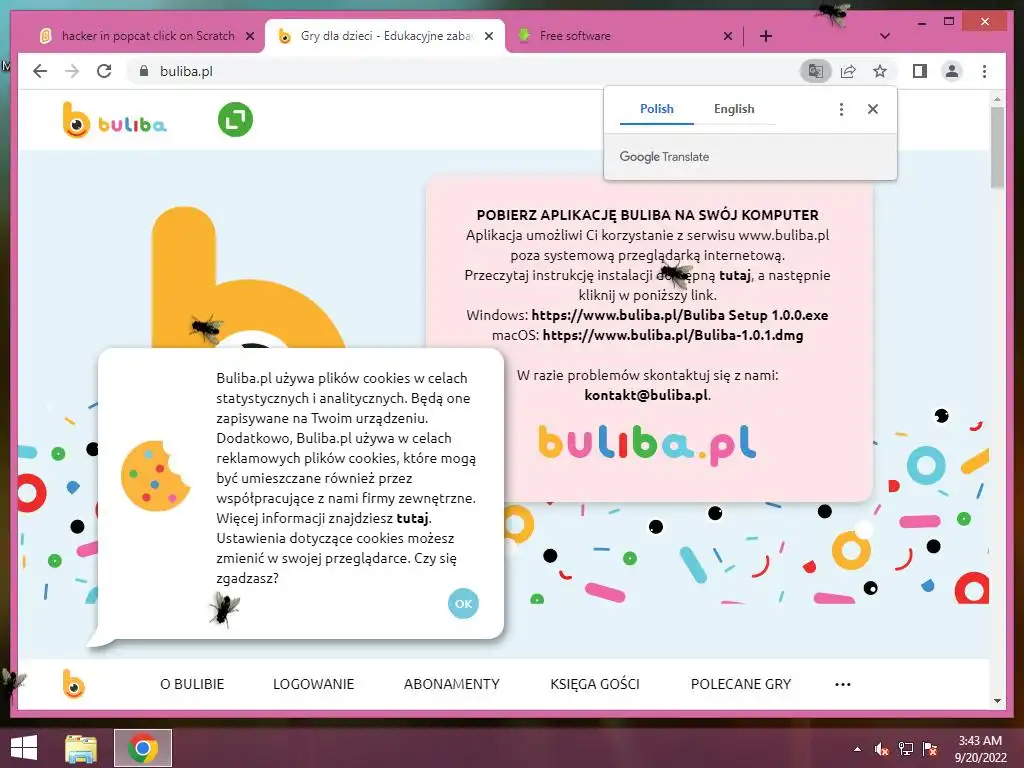Image resolution: width=1024 pixels, height=768 pixels.
Task: Download the Buliba-1.0.1.dmg macOS link
Action: [x=673, y=336]
